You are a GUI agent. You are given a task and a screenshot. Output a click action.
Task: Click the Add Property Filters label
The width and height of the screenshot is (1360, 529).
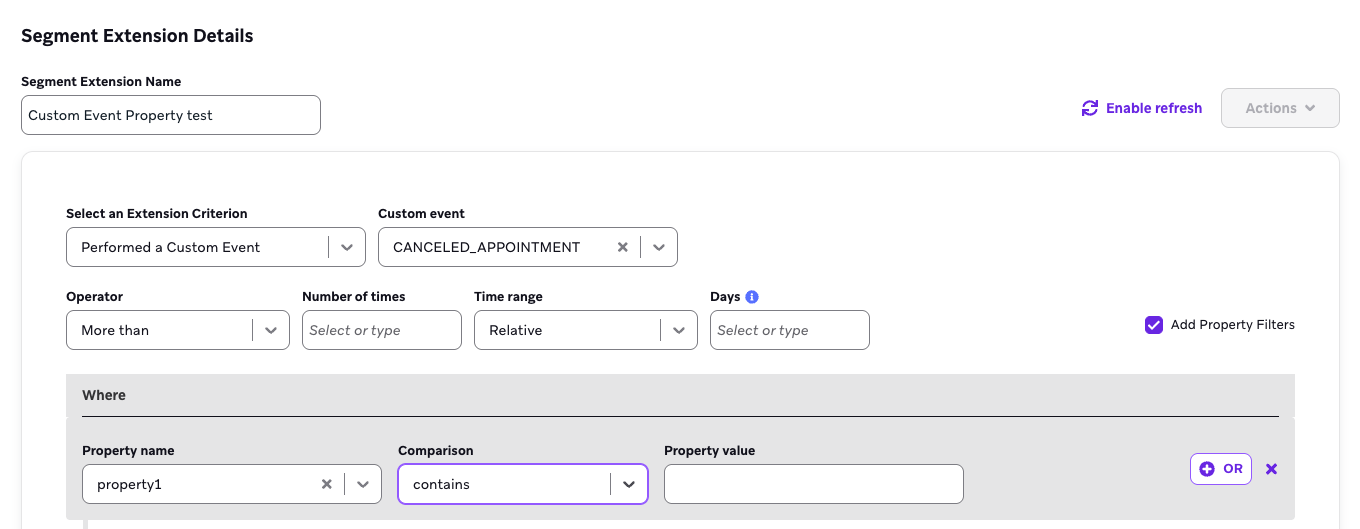(1233, 325)
